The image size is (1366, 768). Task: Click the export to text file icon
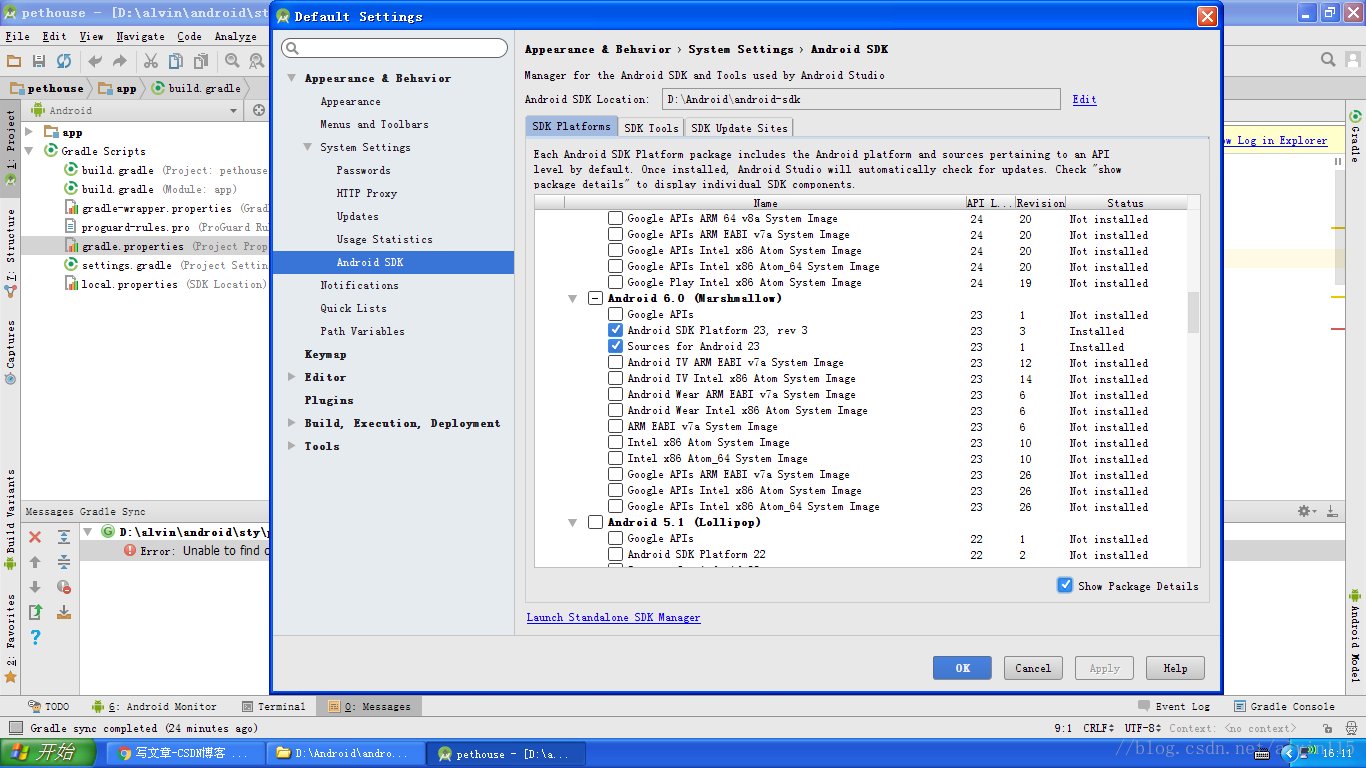(35, 612)
